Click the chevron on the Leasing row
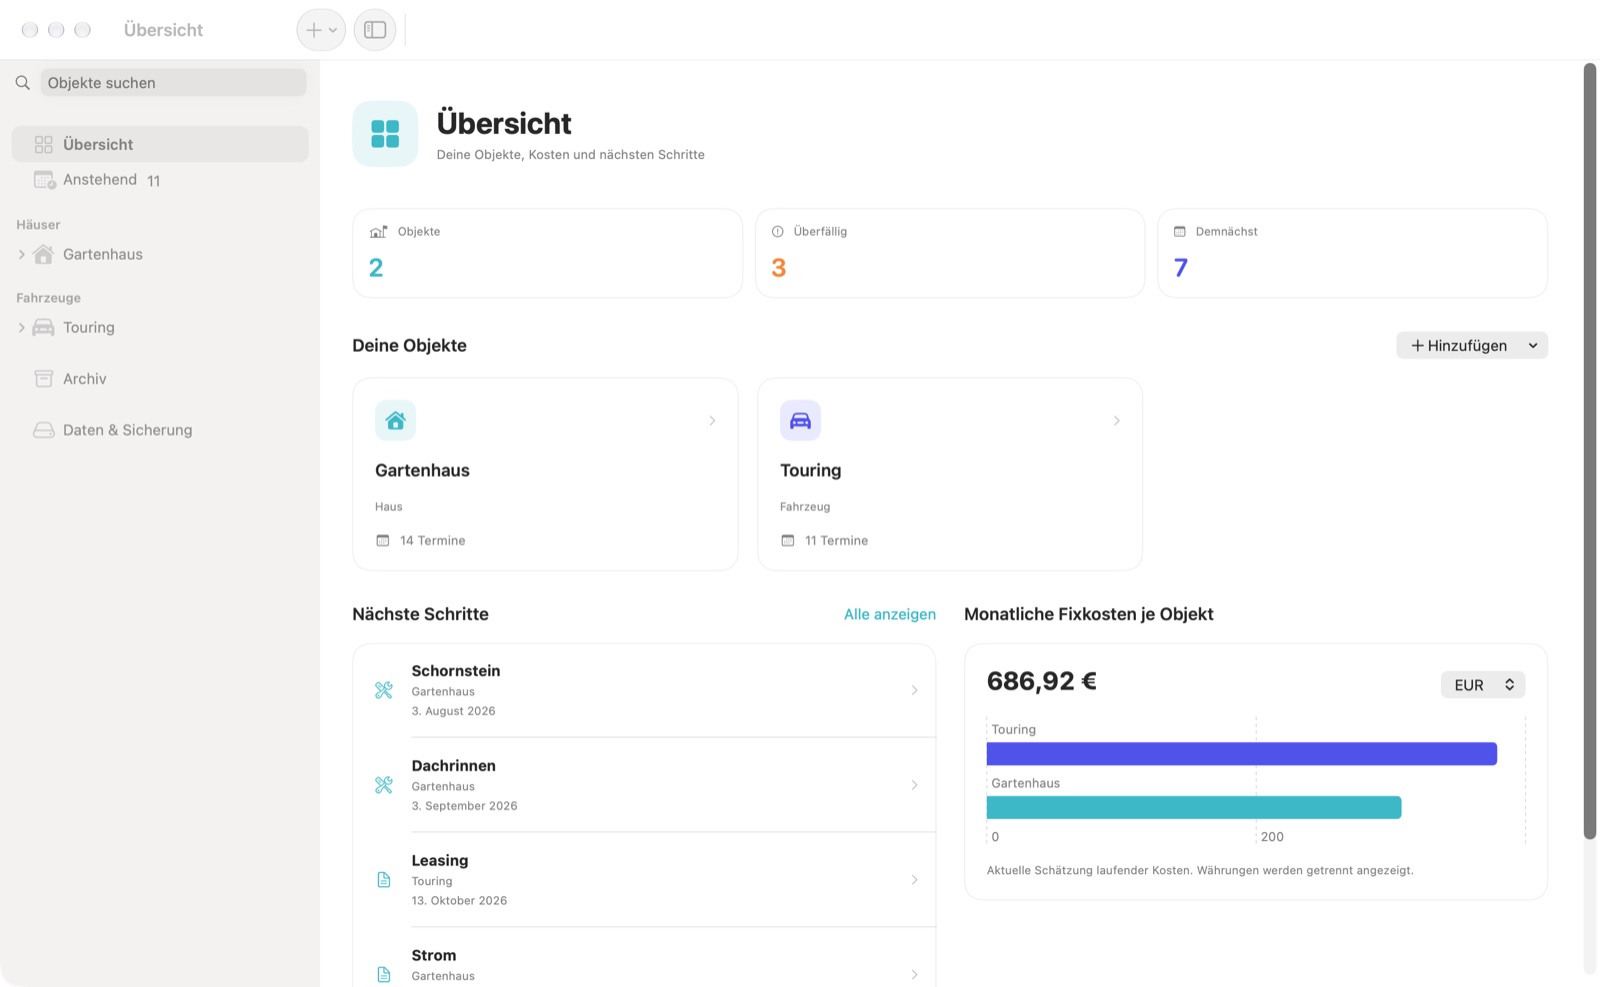 914,880
